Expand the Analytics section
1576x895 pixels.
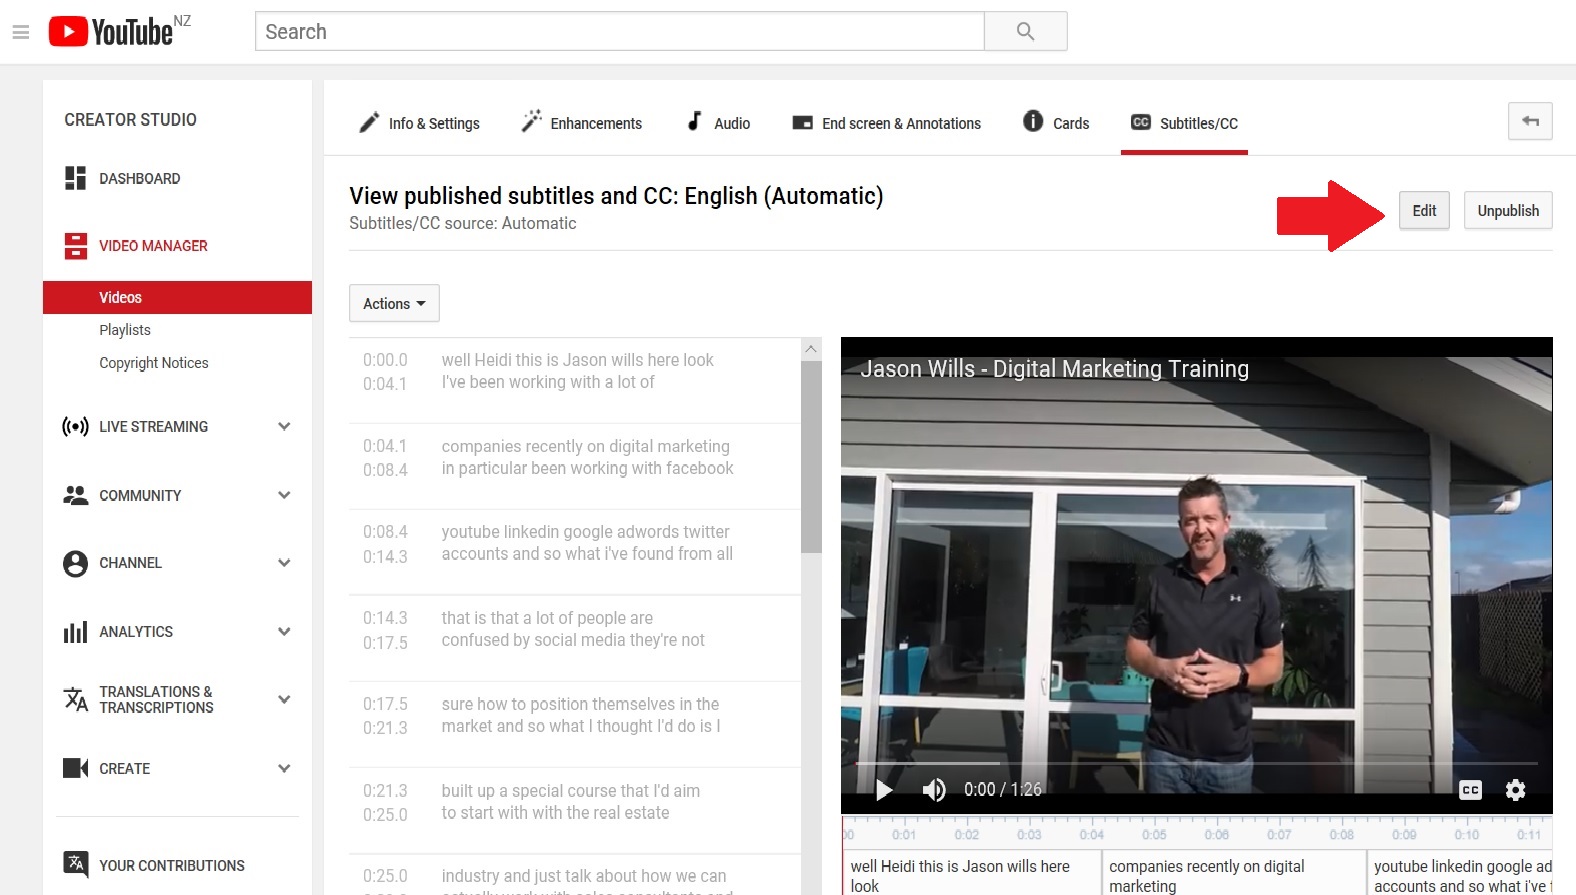click(284, 632)
